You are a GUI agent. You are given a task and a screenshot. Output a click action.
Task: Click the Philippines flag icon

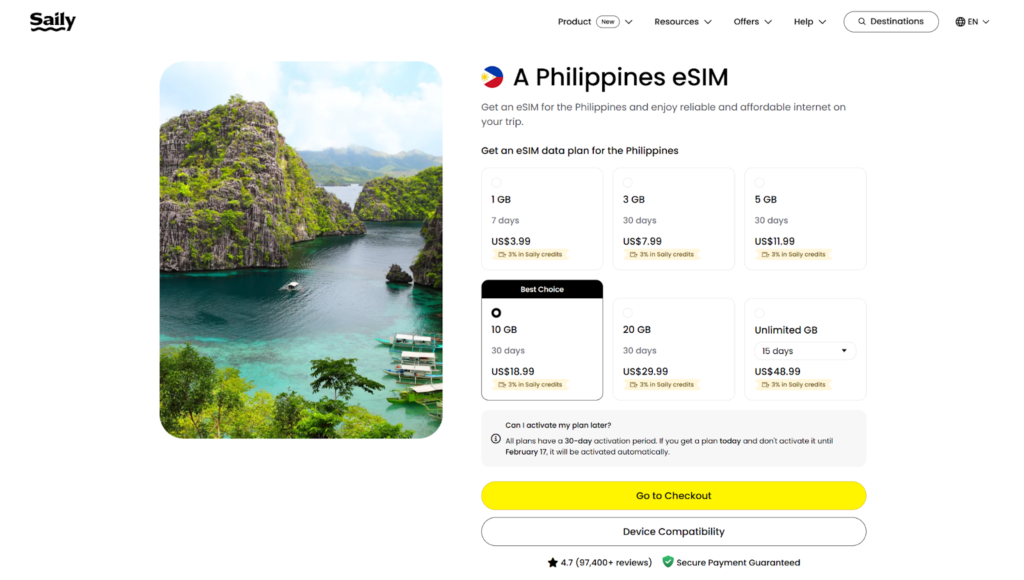point(490,76)
